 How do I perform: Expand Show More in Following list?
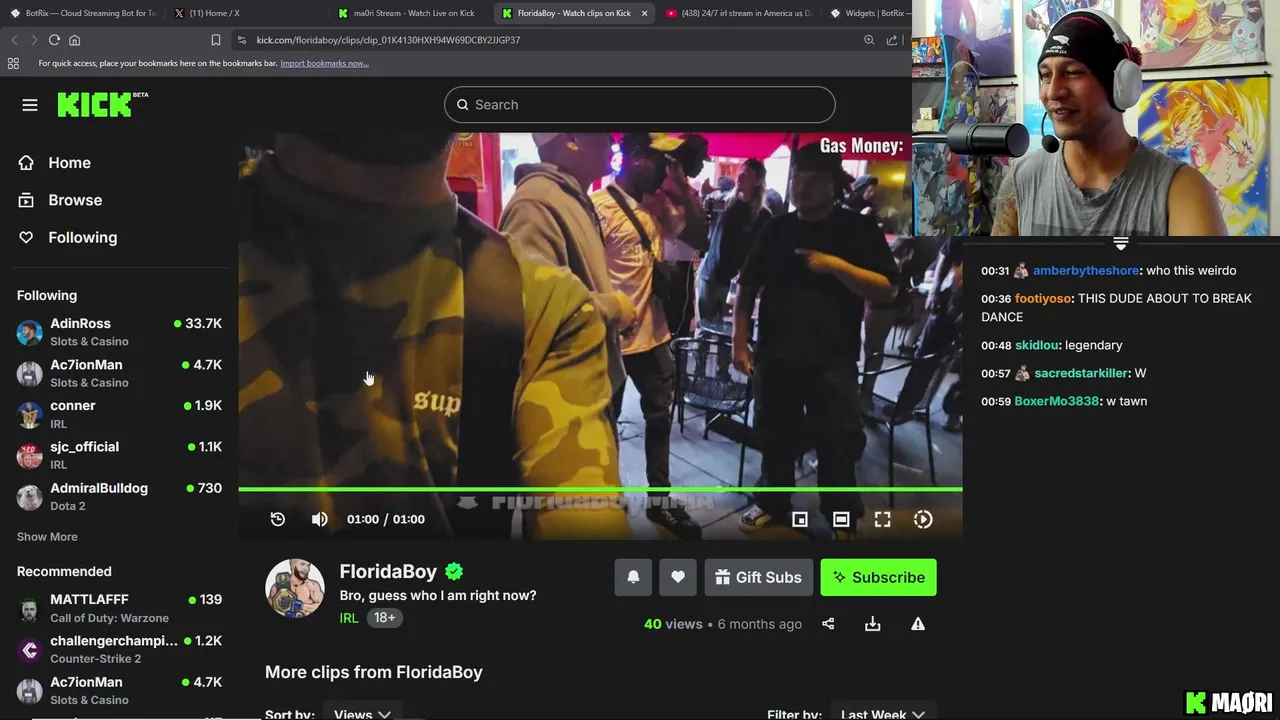[47, 537]
